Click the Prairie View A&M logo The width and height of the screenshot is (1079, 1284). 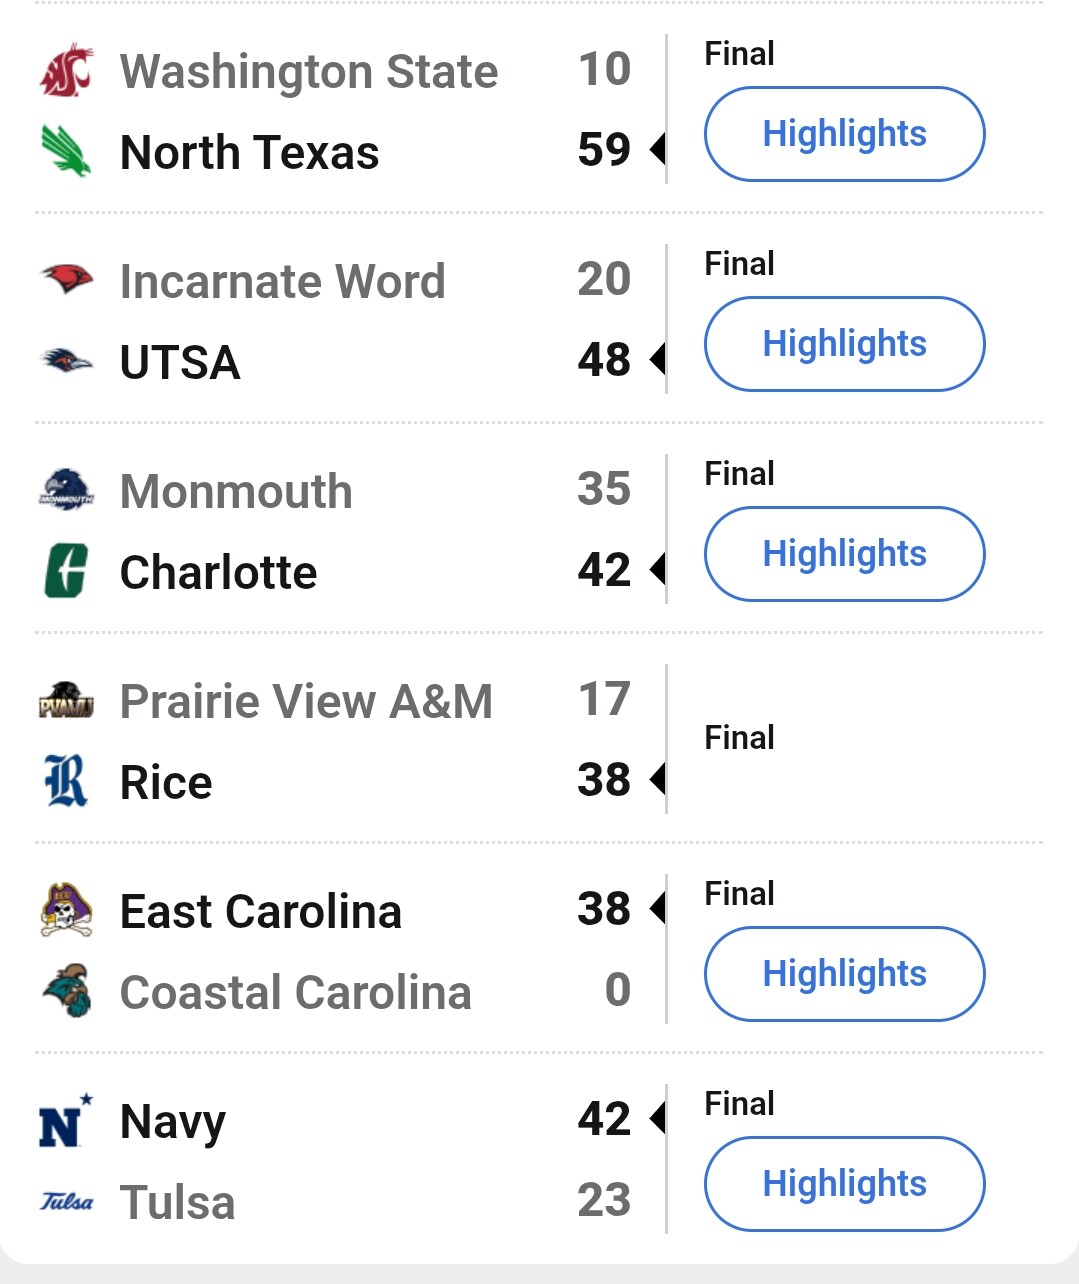pos(66,700)
